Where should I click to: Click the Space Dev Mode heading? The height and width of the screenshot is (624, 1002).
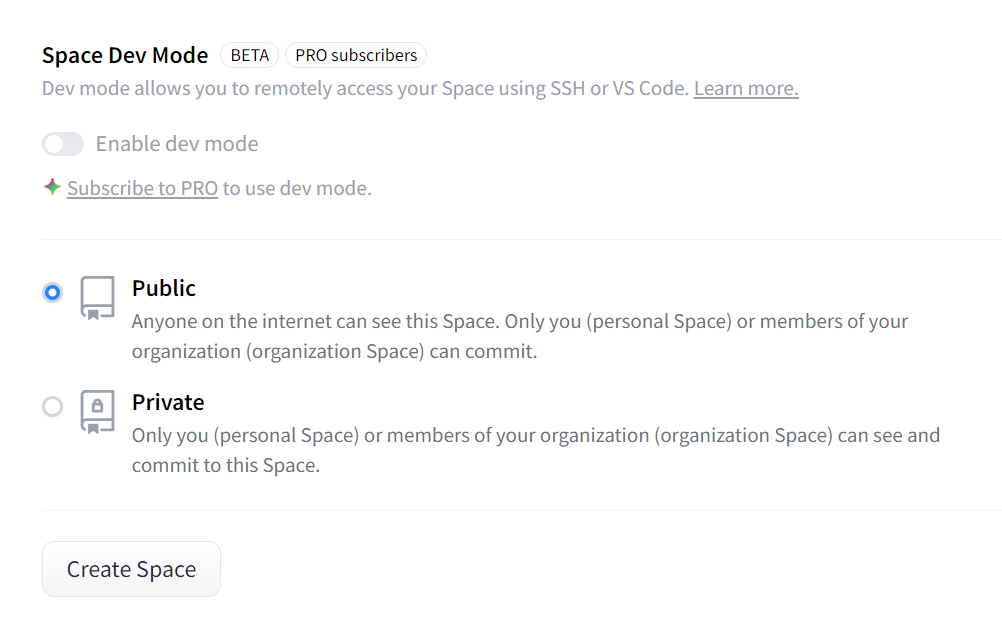click(125, 55)
